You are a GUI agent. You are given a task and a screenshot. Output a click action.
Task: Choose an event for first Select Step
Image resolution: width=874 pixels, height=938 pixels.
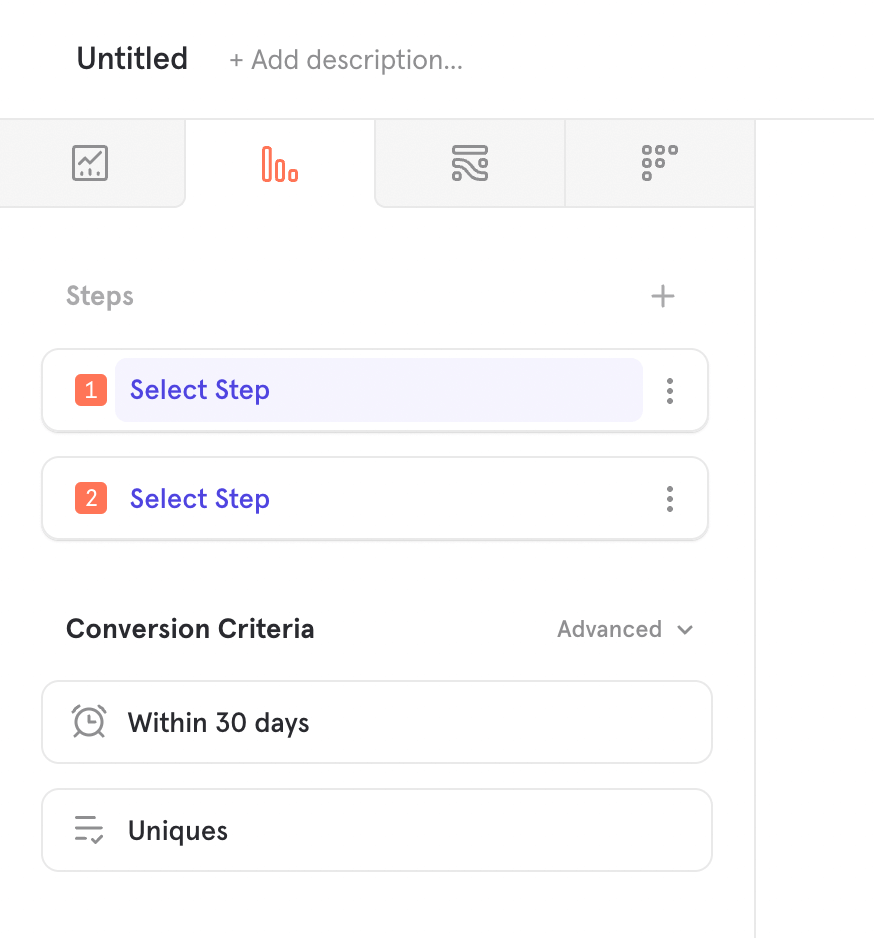click(378, 390)
